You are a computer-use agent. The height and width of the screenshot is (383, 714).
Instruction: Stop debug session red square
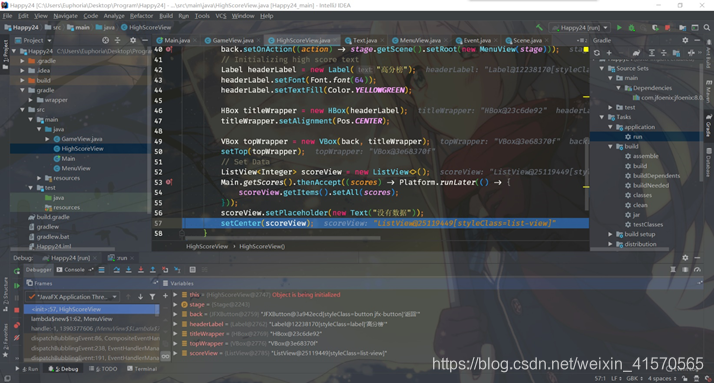click(x=17, y=310)
